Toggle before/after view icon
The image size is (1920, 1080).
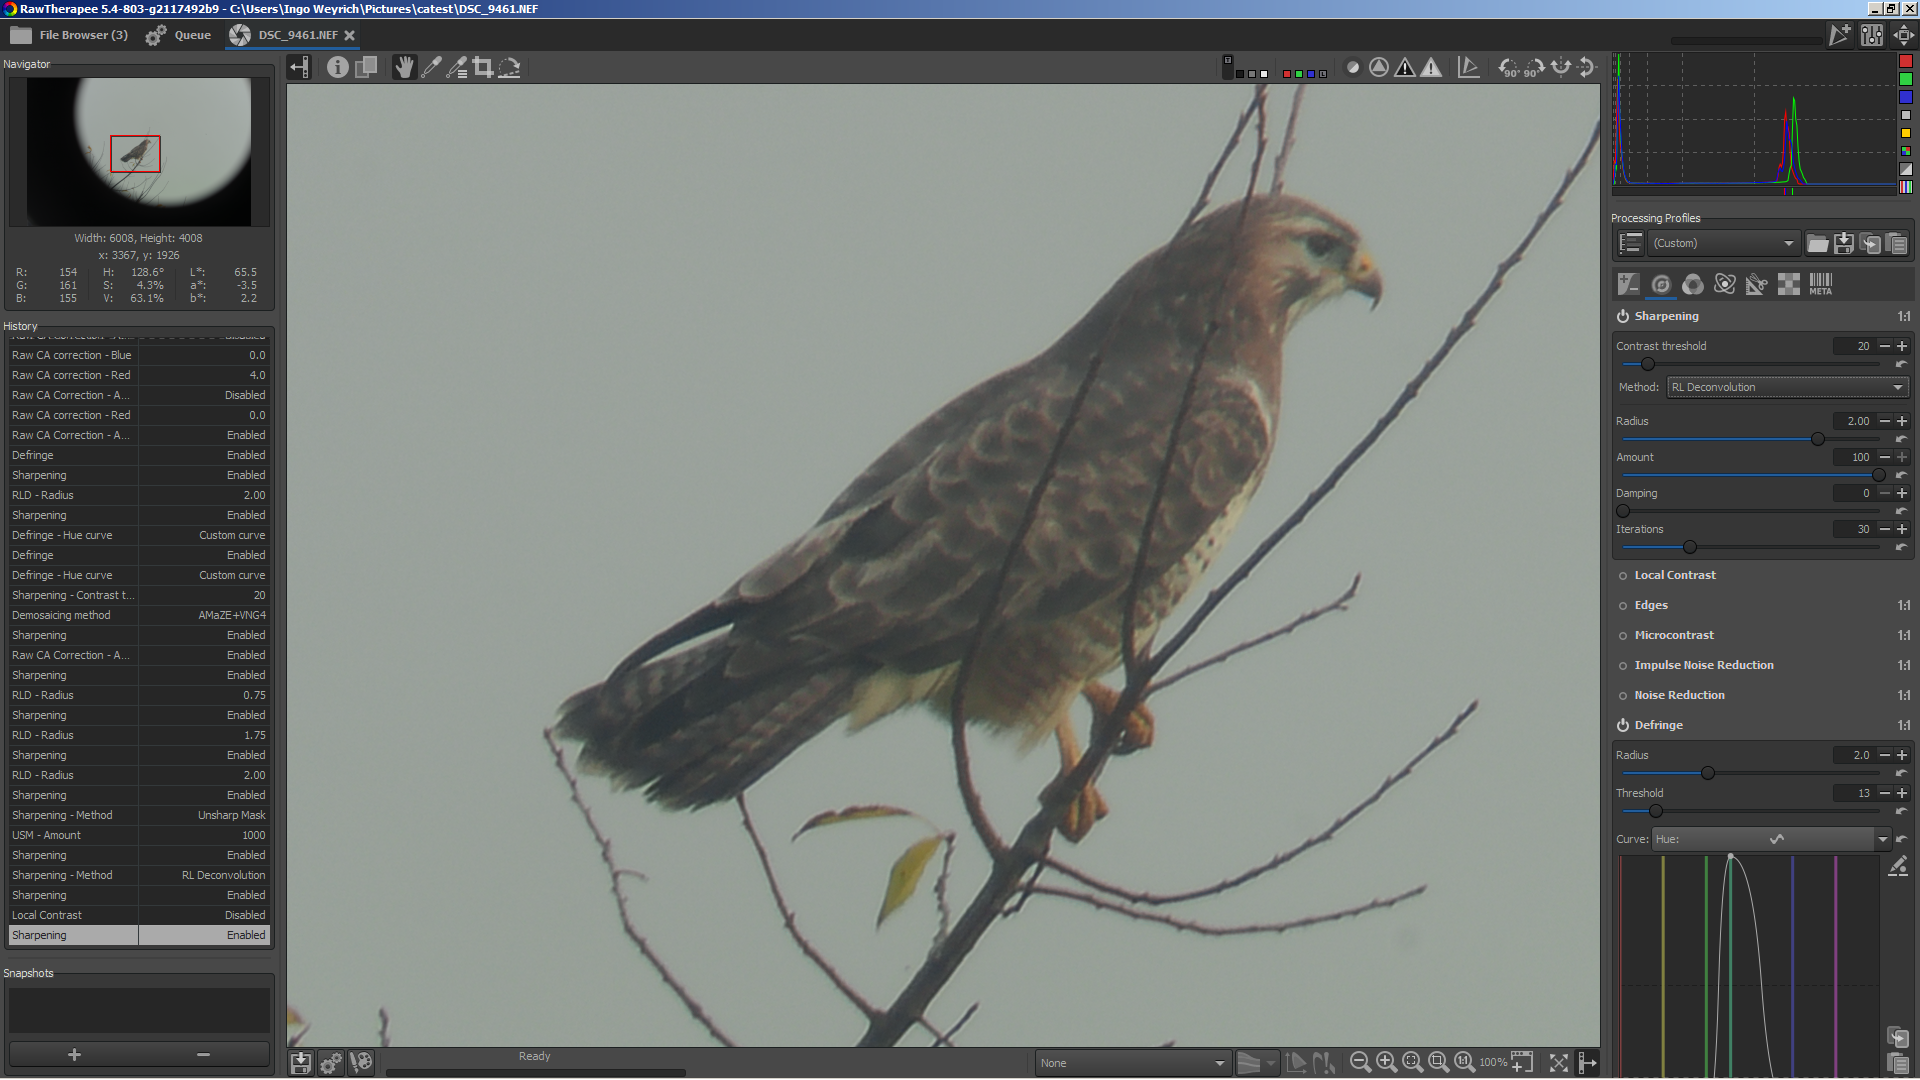[366, 67]
